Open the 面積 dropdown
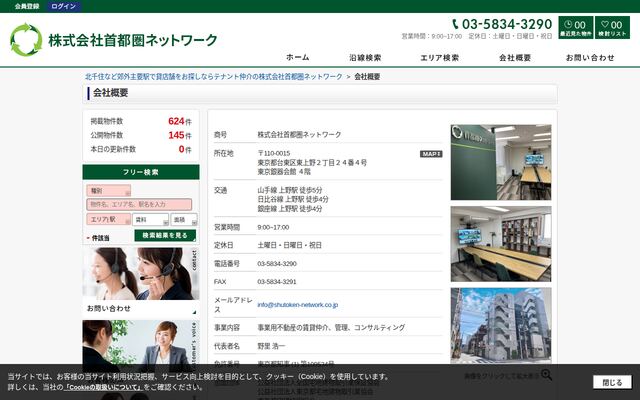Screen dimensions: 640x400 (184, 220)
